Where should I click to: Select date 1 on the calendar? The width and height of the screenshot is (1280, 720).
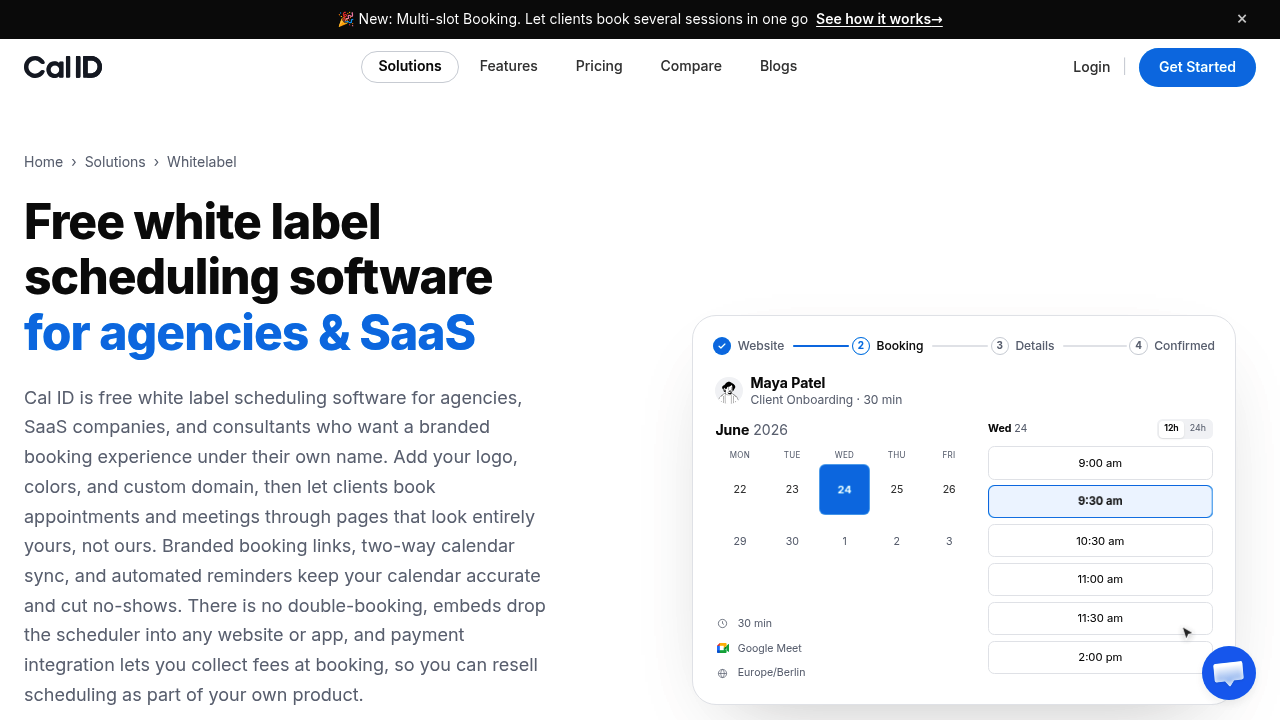844,542
